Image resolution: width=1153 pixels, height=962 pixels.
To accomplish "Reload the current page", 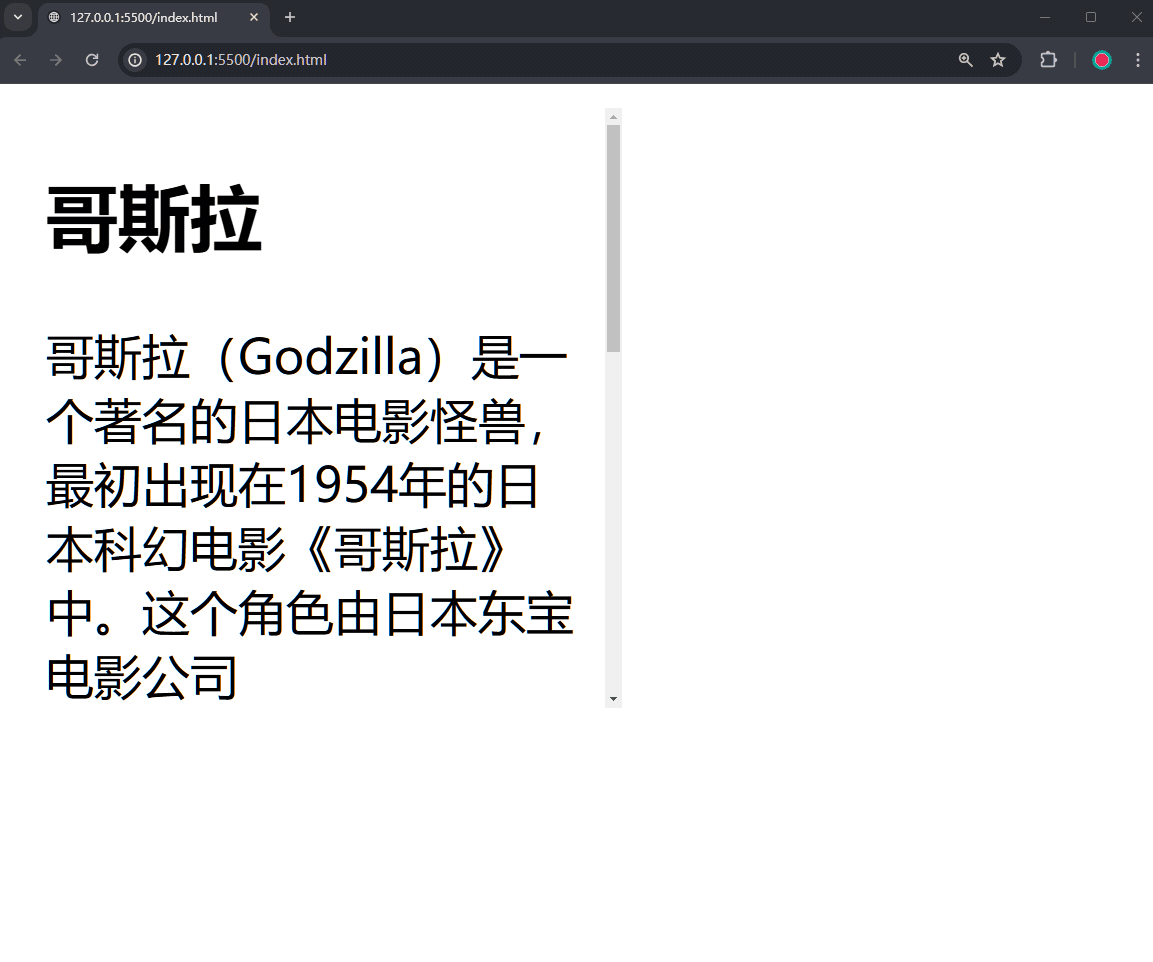I will (92, 60).
